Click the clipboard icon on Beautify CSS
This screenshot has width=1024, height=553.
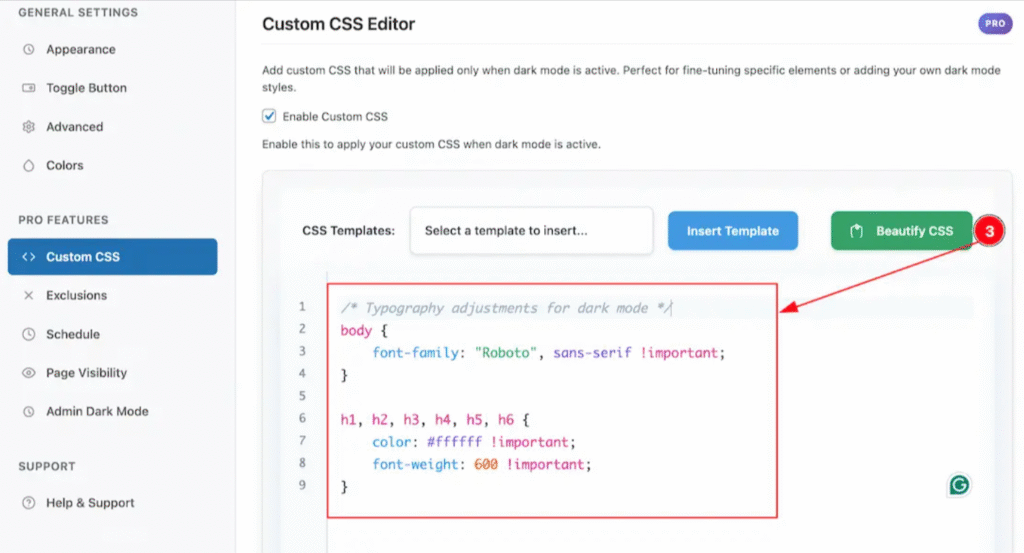tap(856, 231)
